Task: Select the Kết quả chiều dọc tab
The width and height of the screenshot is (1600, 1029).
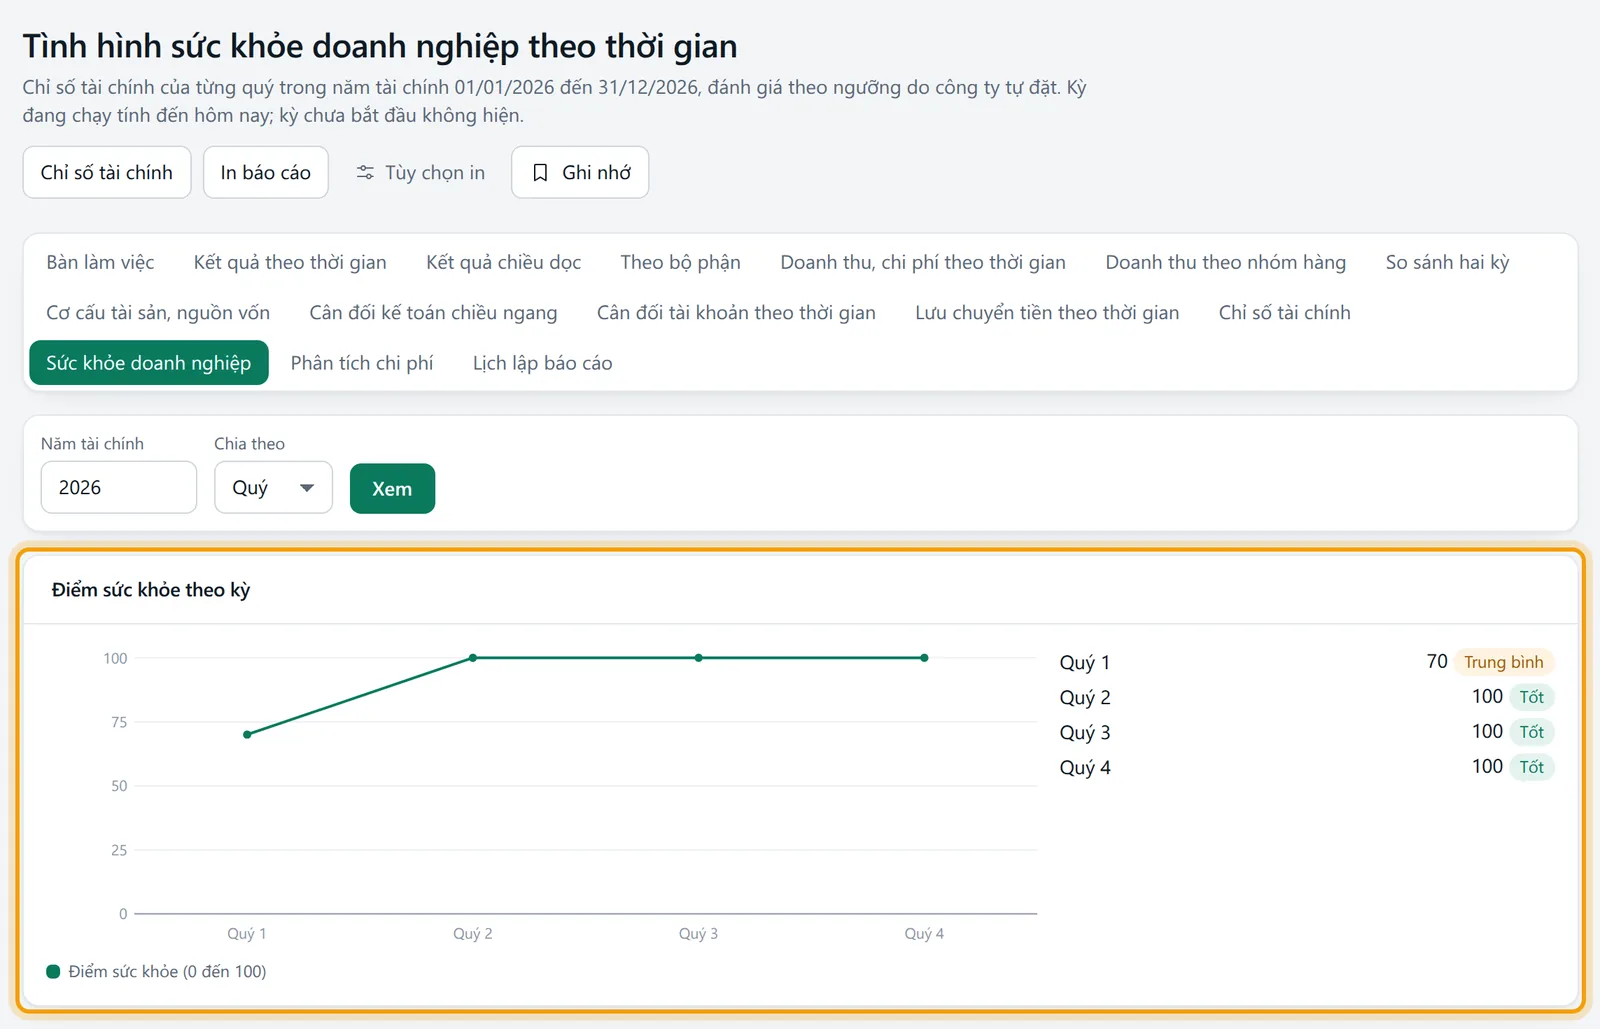Action: 503,262
